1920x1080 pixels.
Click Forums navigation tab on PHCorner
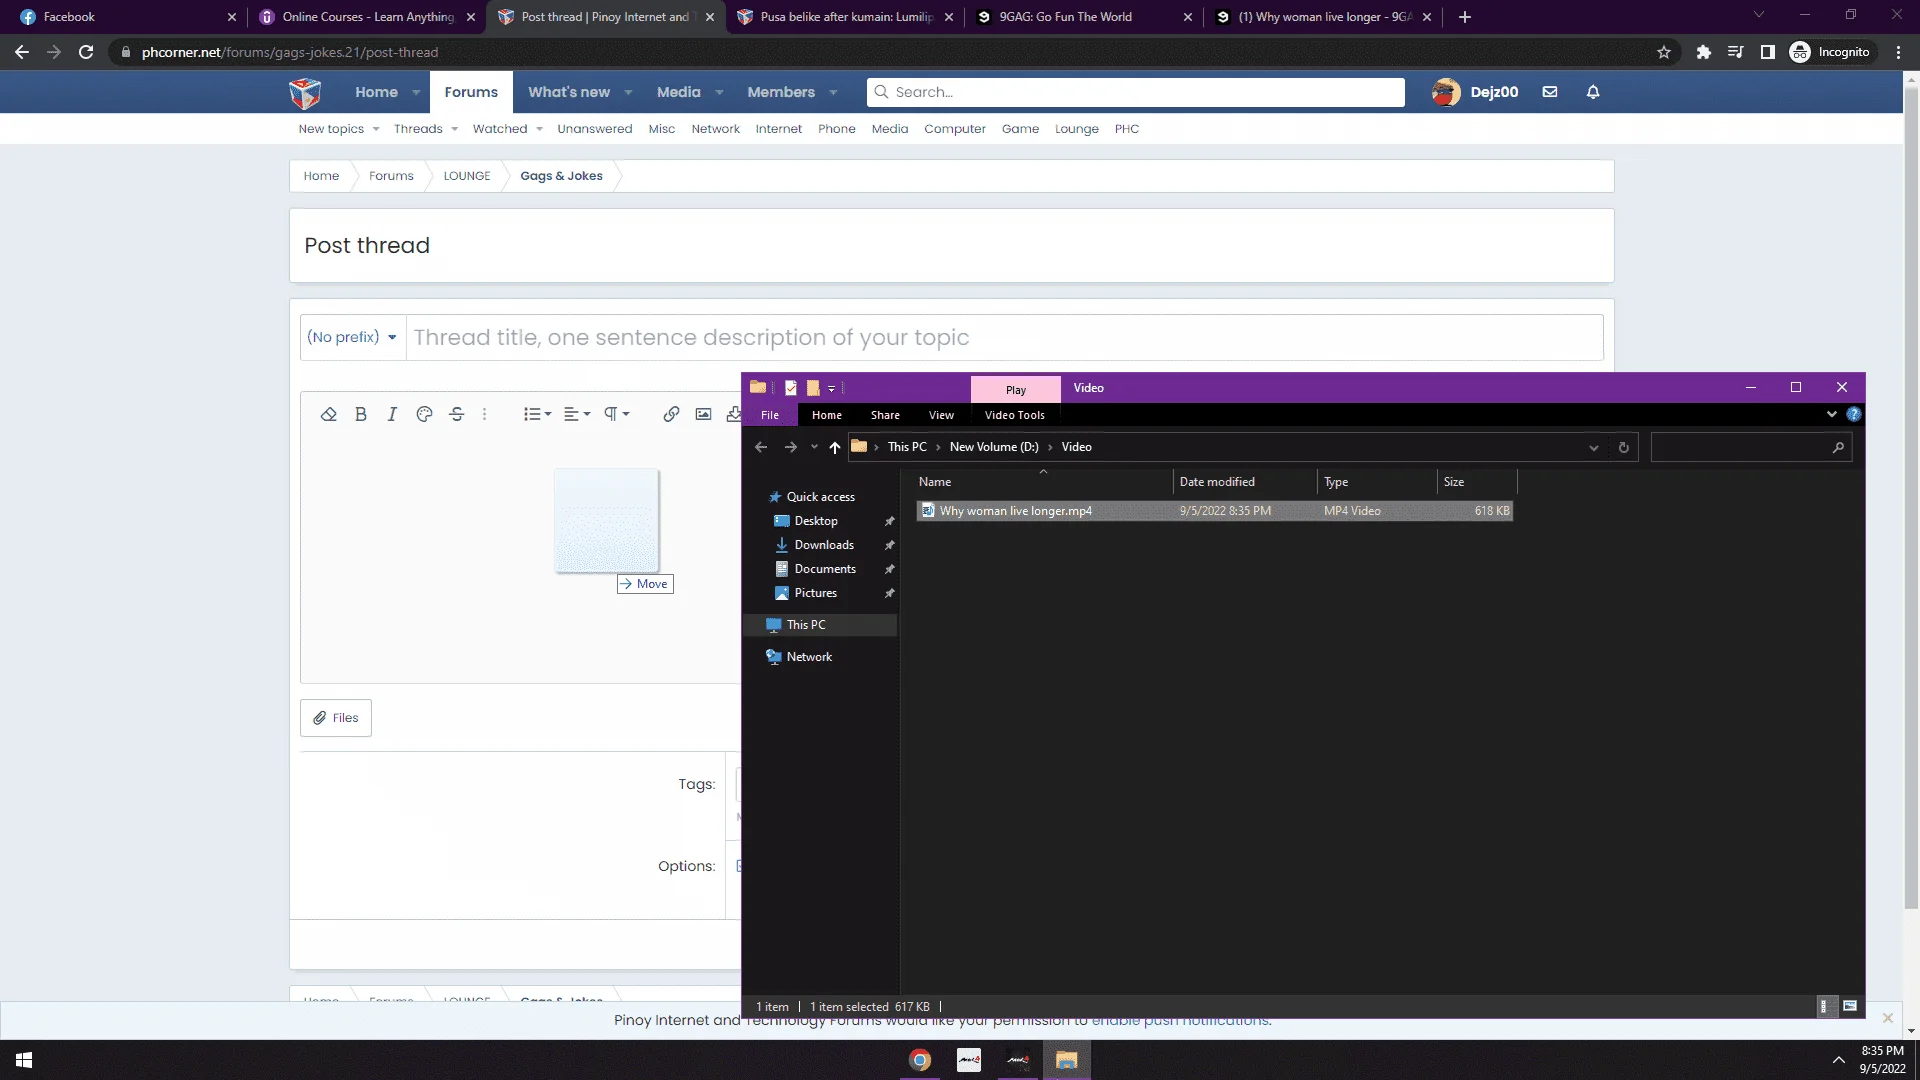pyautogui.click(x=471, y=92)
